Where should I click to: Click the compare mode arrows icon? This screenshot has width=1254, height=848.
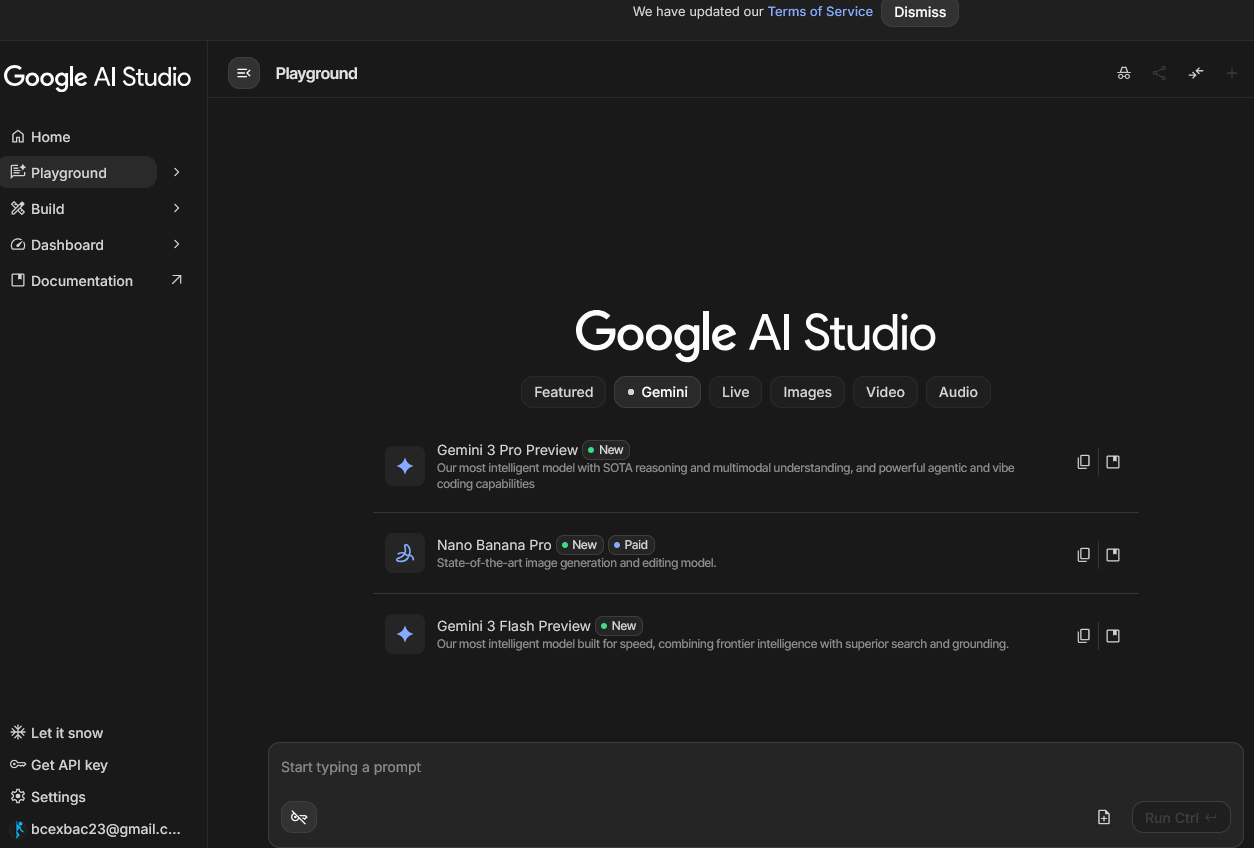pyautogui.click(x=1196, y=73)
